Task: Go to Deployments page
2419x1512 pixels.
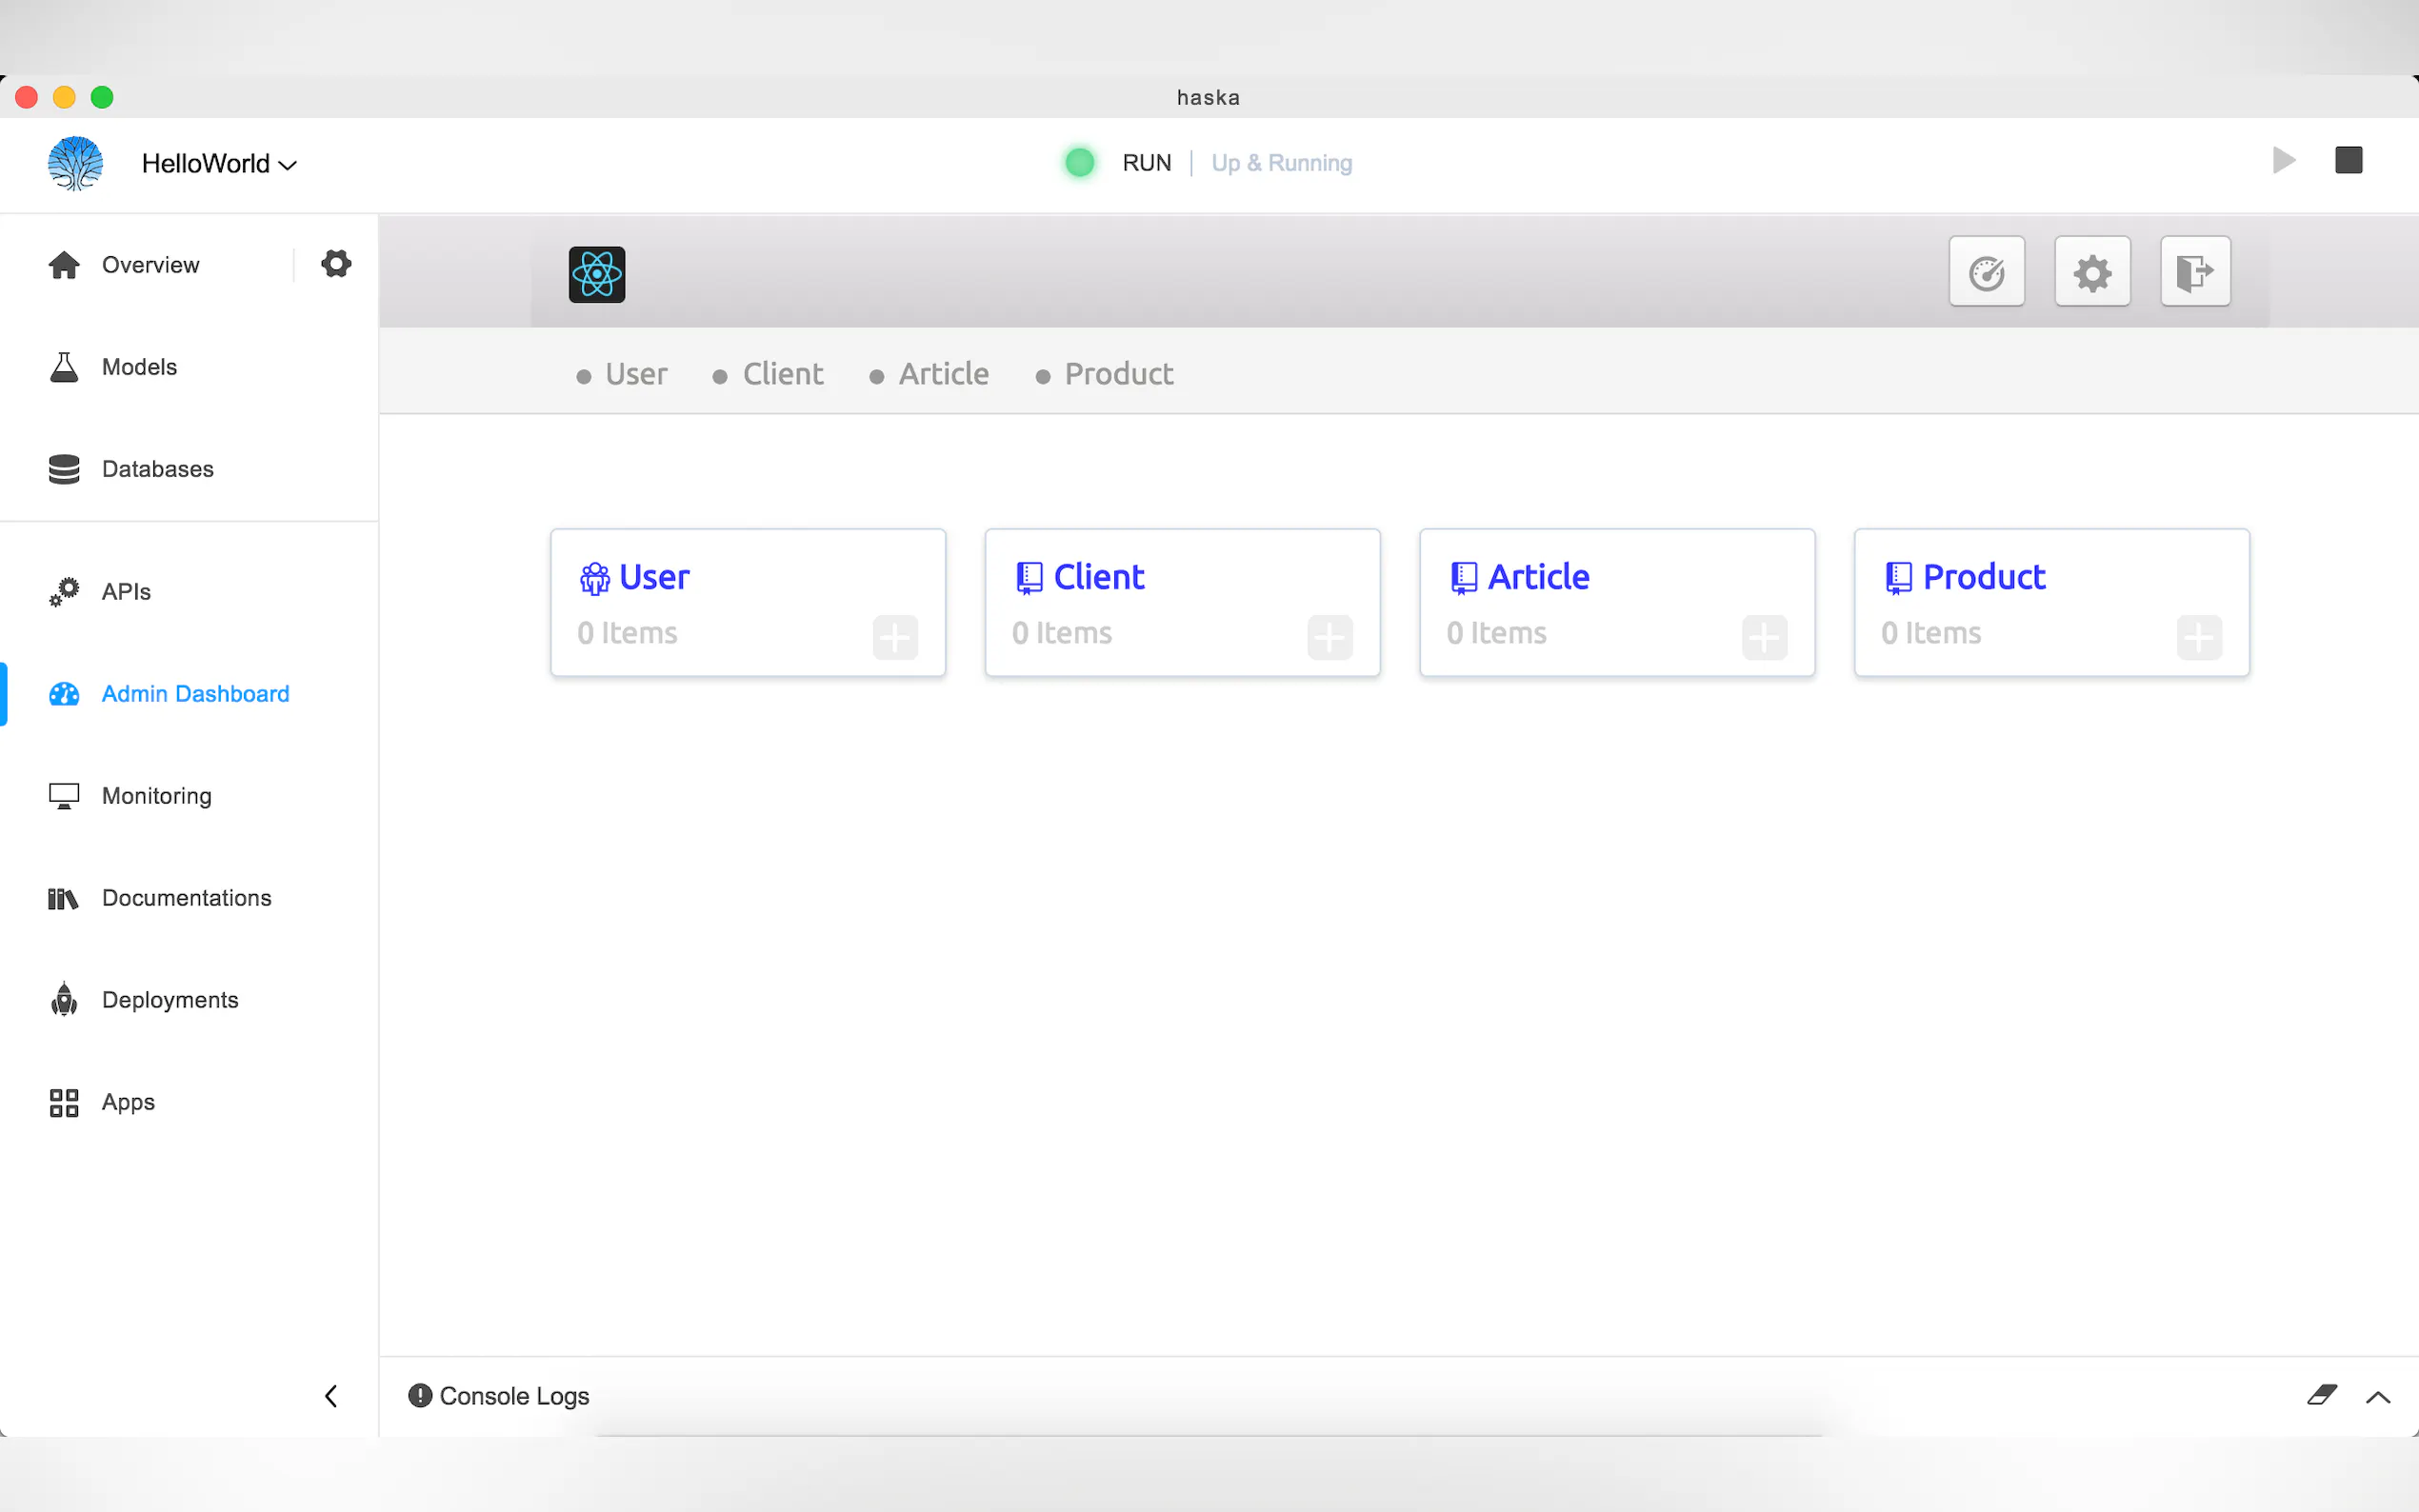Action: click(170, 1000)
